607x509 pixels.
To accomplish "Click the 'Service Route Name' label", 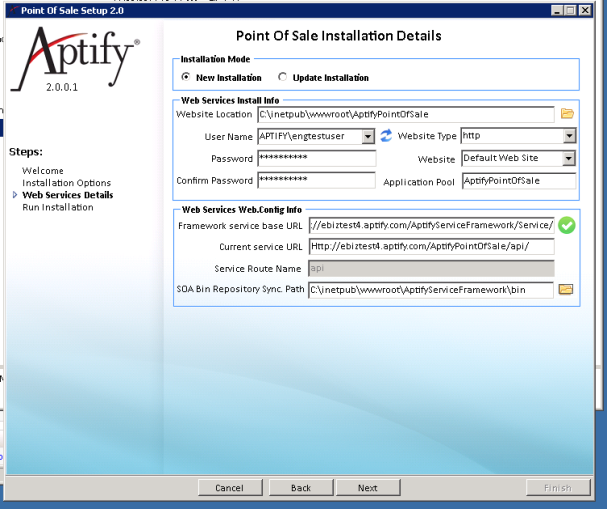I will click(x=257, y=269).
